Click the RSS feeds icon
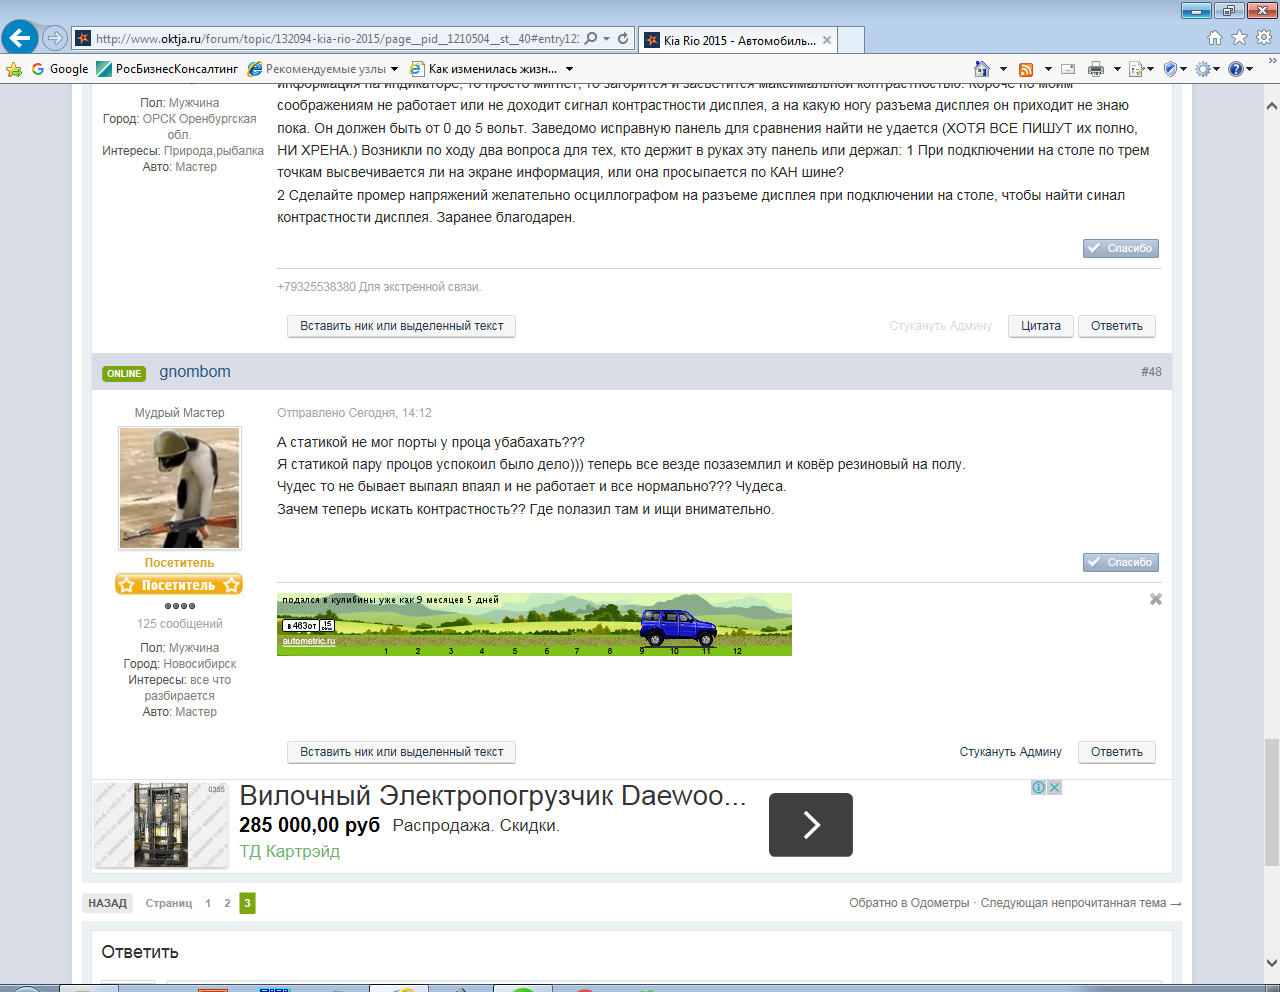Viewport: 1280px width, 992px height. [x=1026, y=69]
